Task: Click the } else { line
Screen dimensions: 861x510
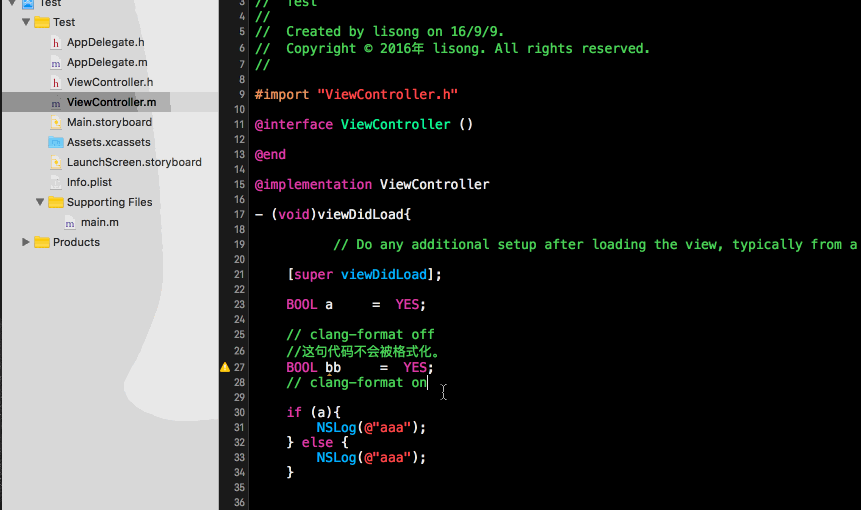Action: 317,442
